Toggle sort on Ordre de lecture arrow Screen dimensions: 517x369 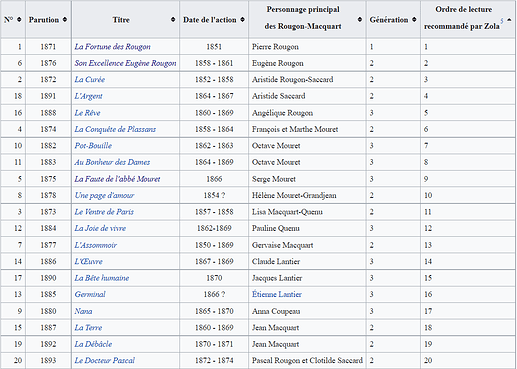coord(509,20)
